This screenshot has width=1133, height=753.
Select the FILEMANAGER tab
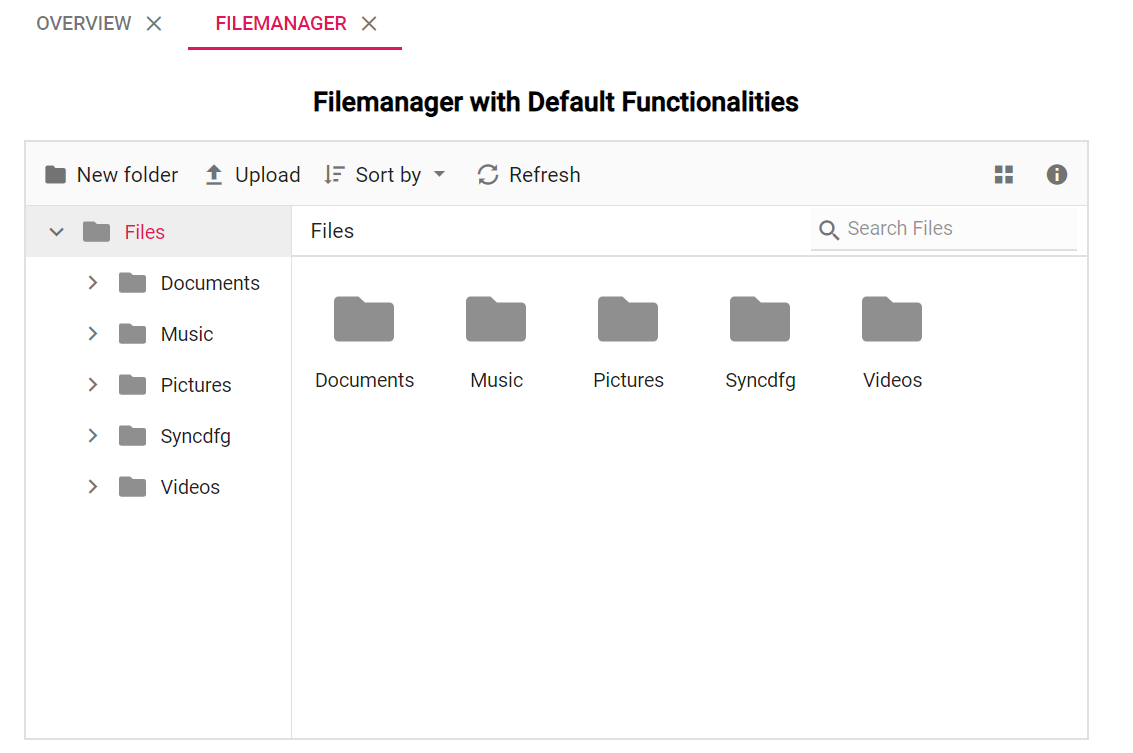click(281, 24)
